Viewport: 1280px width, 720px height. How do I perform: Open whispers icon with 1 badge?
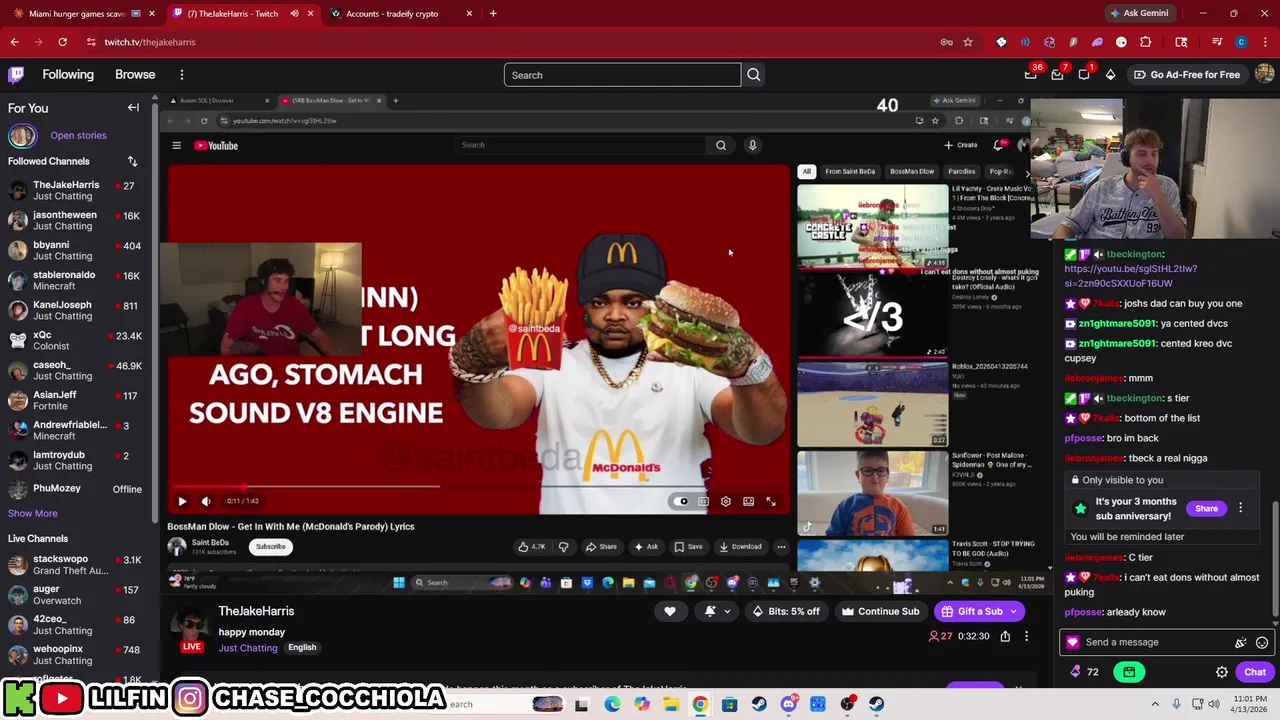[x=1084, y=74]
